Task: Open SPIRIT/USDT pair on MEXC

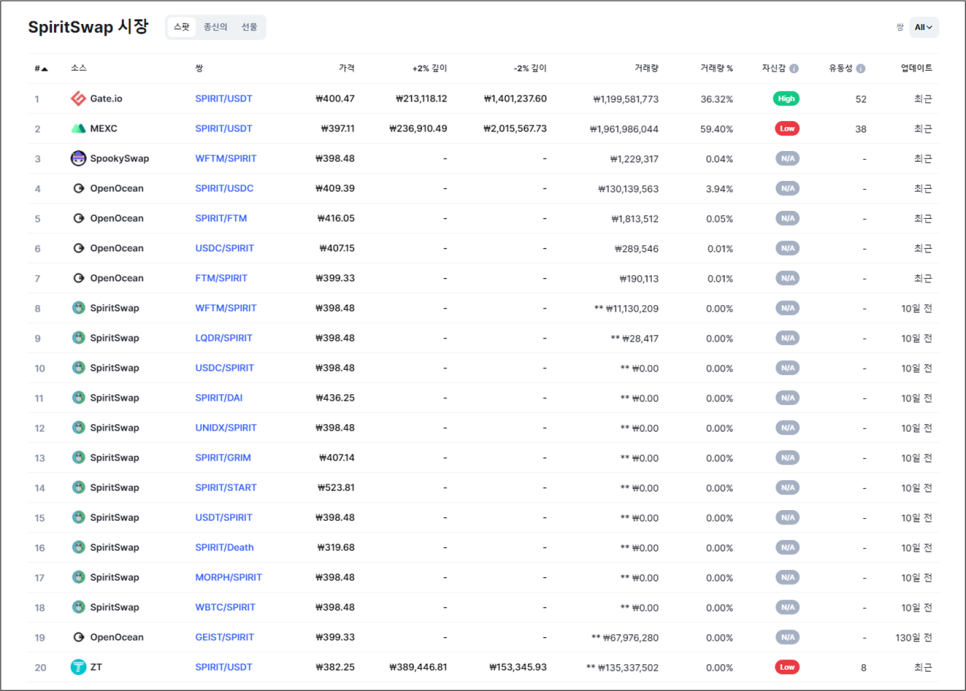Action: point(224,129)
